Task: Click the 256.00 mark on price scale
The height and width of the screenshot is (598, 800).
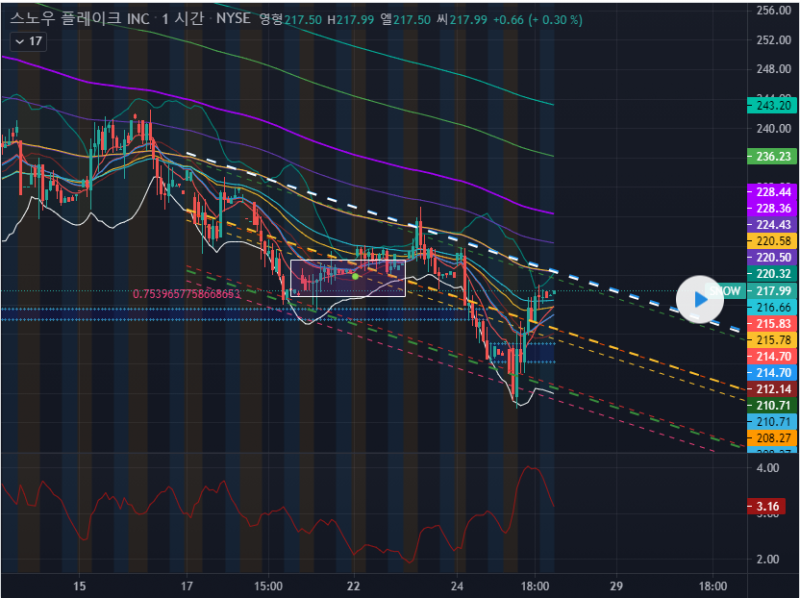Action: tap(769, 11)
